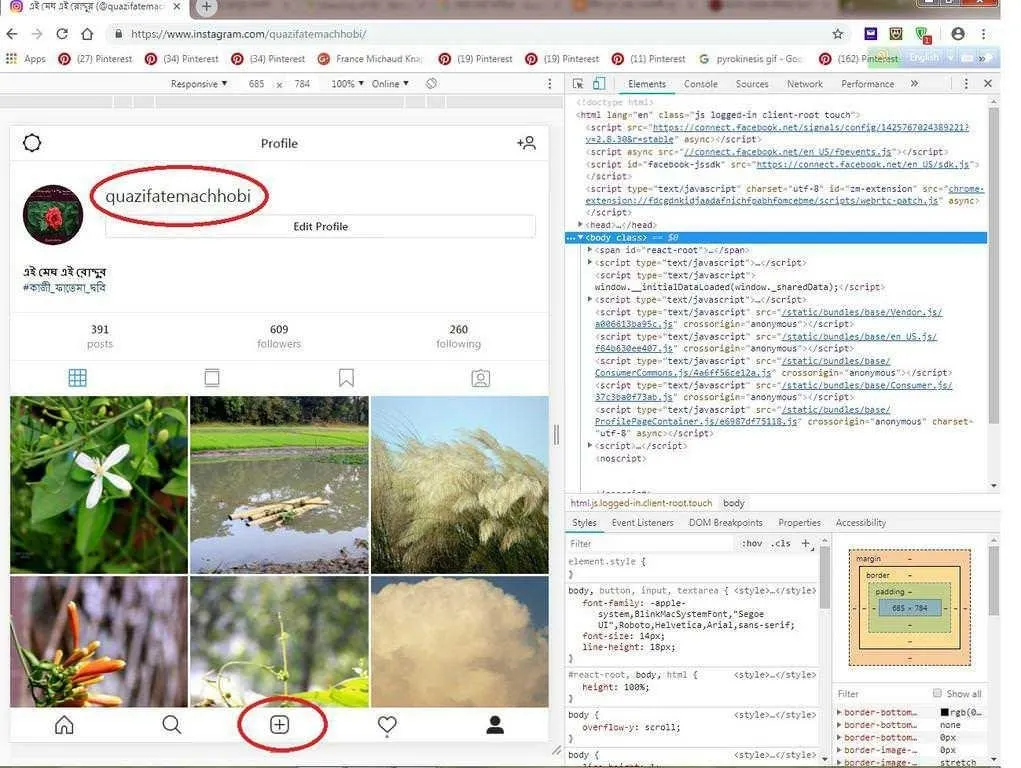Rotate the device viewport icon
Screen dimensions: 1021x768
[431, 84]
